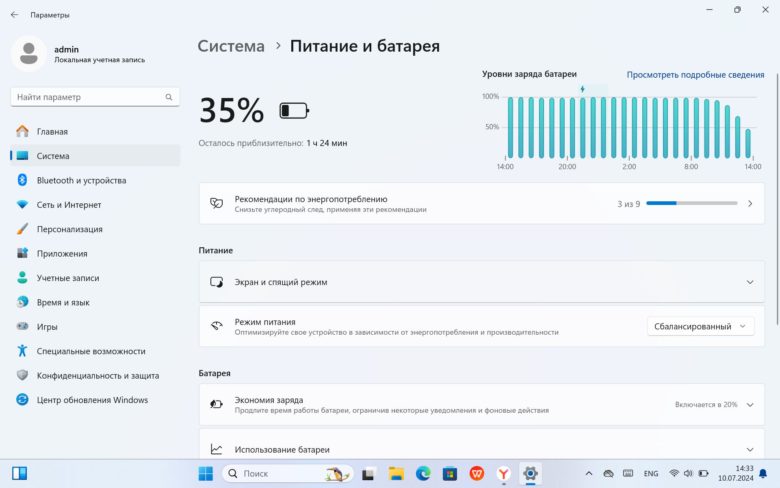Viewport: 780px width, 488px height.
Task: Click the 3 из 9 progress bar
Action: [691, 203]
